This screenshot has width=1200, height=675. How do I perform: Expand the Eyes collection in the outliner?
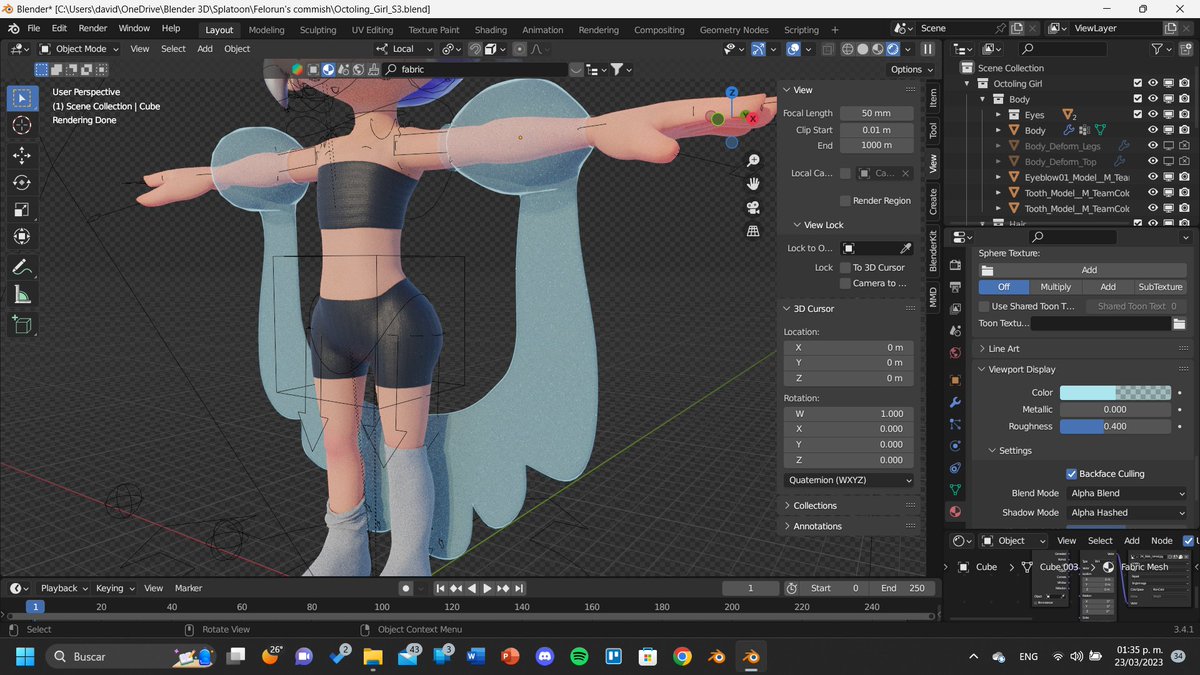tap(997, 114)
